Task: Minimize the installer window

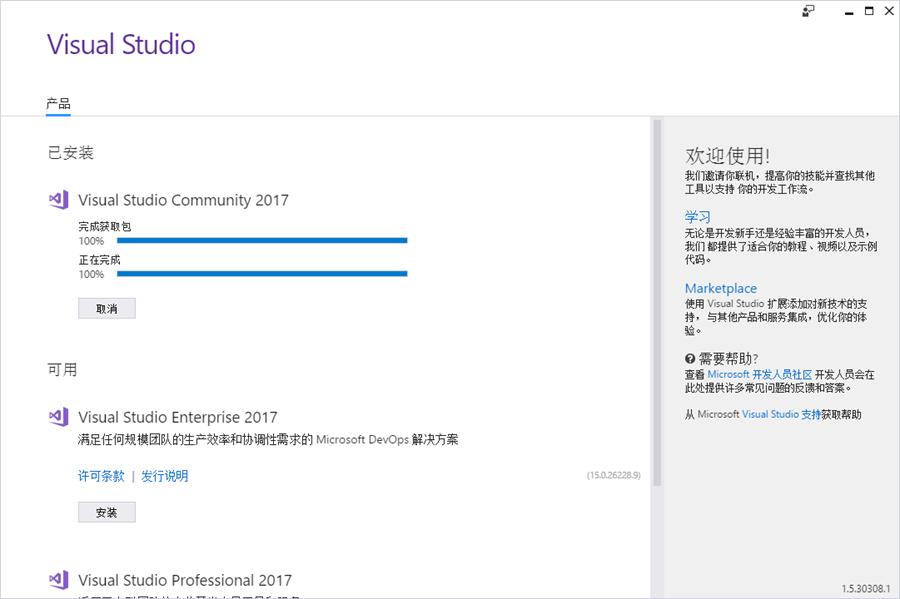Action: point(849,11)
